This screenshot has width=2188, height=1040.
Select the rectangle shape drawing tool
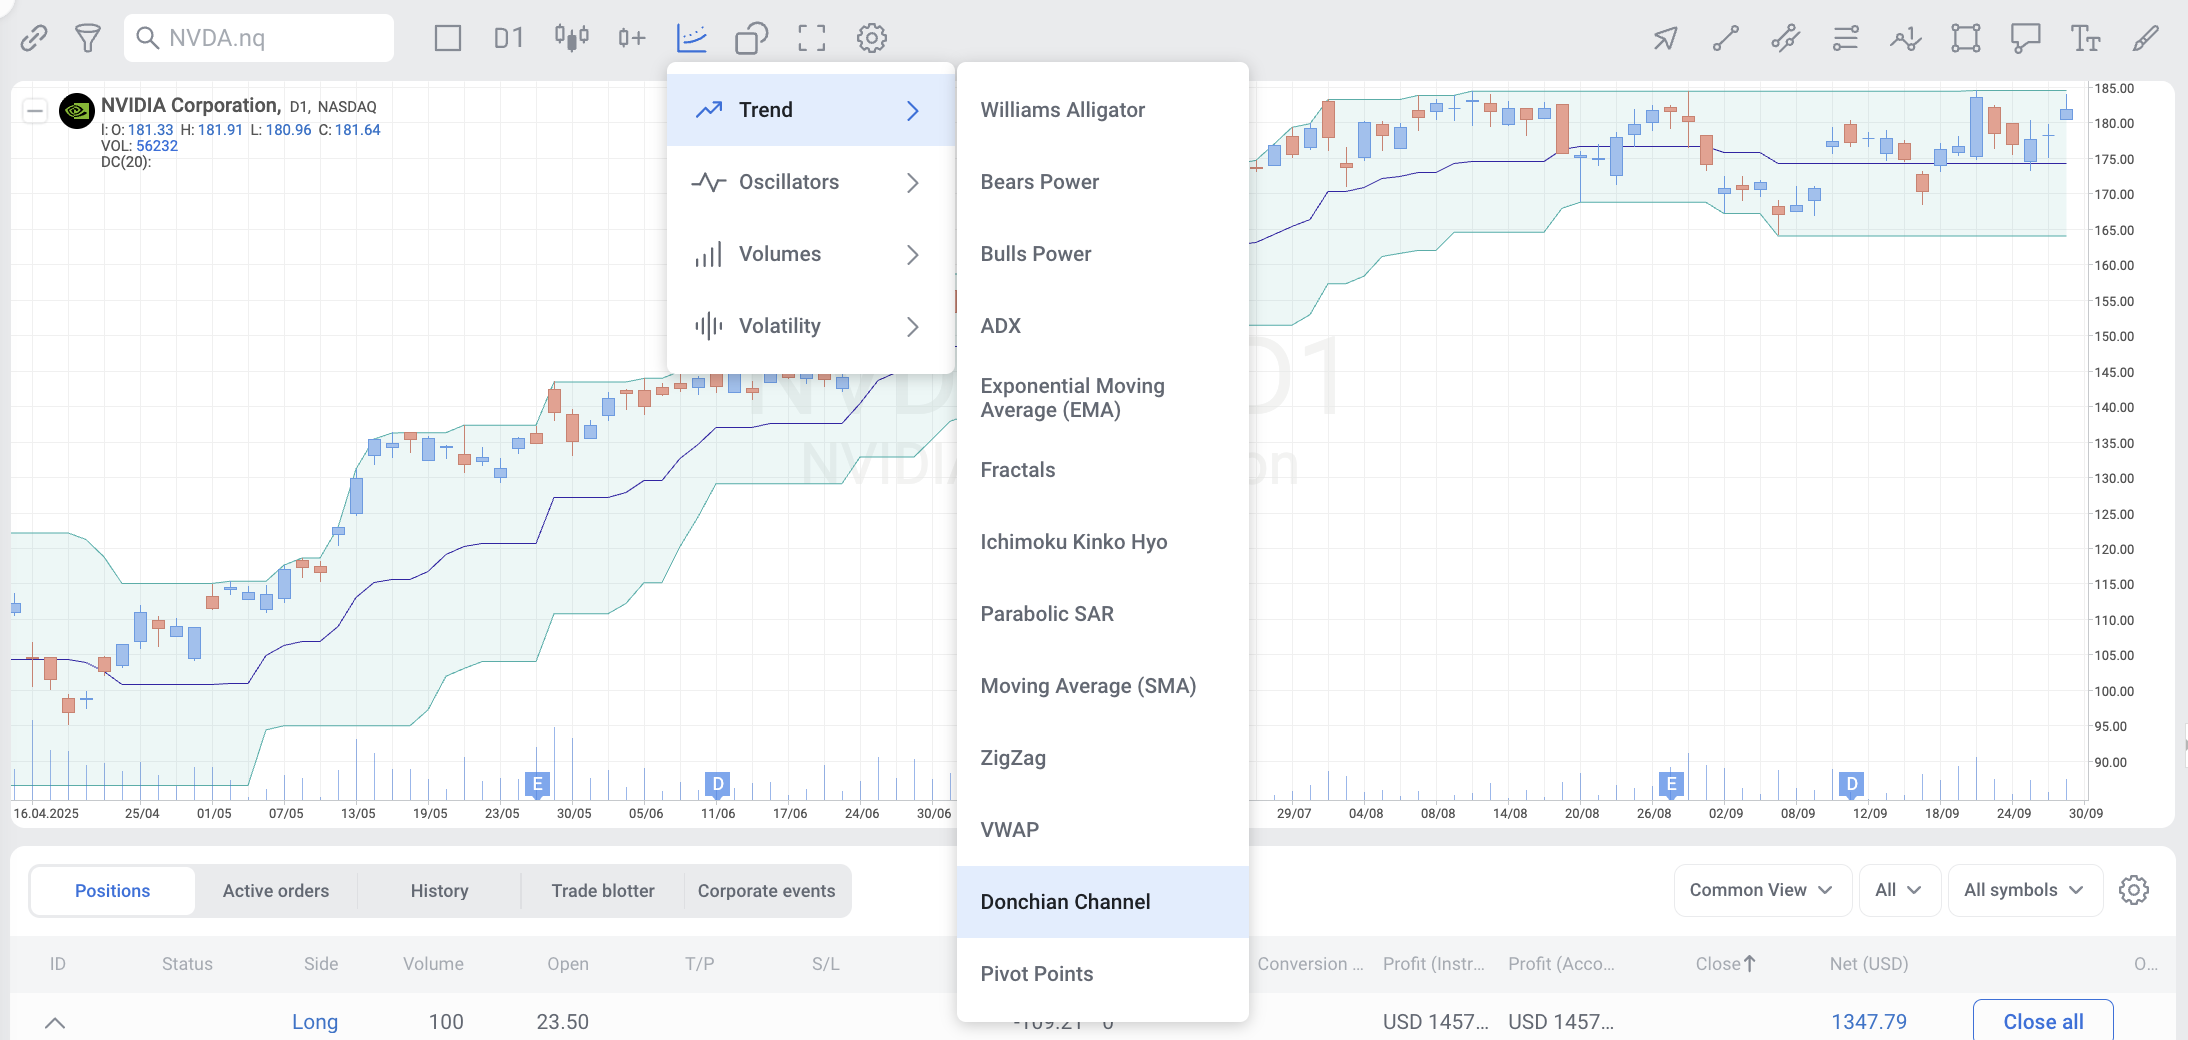pos(1966,38)
